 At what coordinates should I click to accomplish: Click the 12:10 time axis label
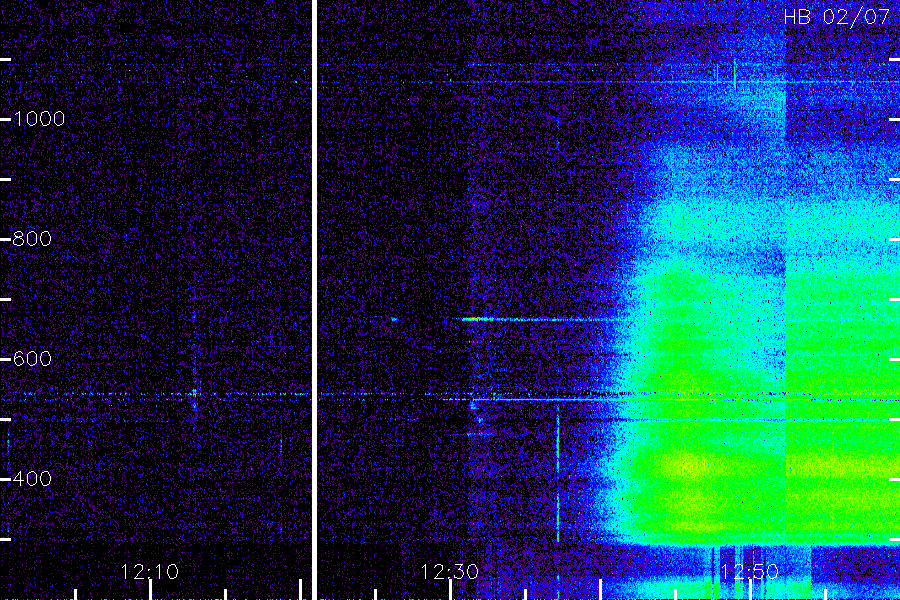point(150,572)
